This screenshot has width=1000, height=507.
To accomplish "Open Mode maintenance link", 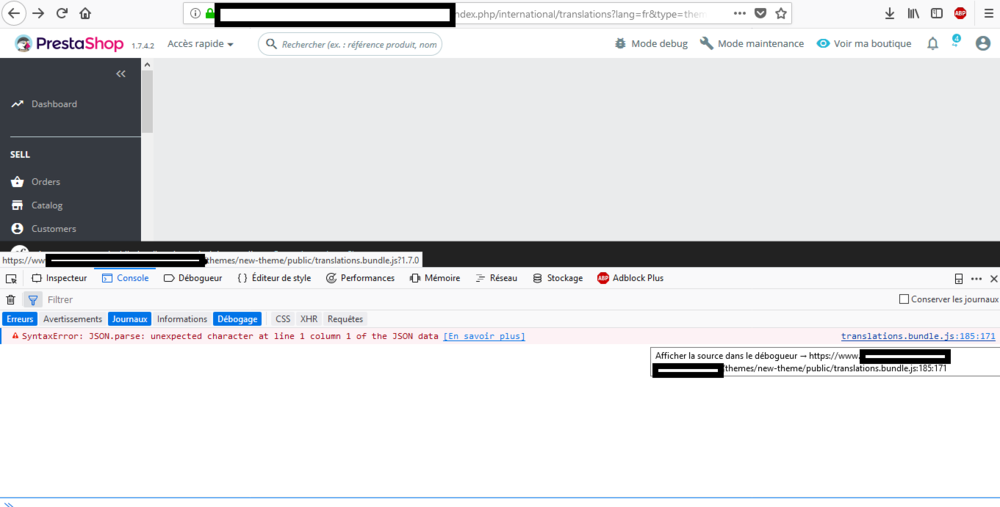I will point(751,43).
